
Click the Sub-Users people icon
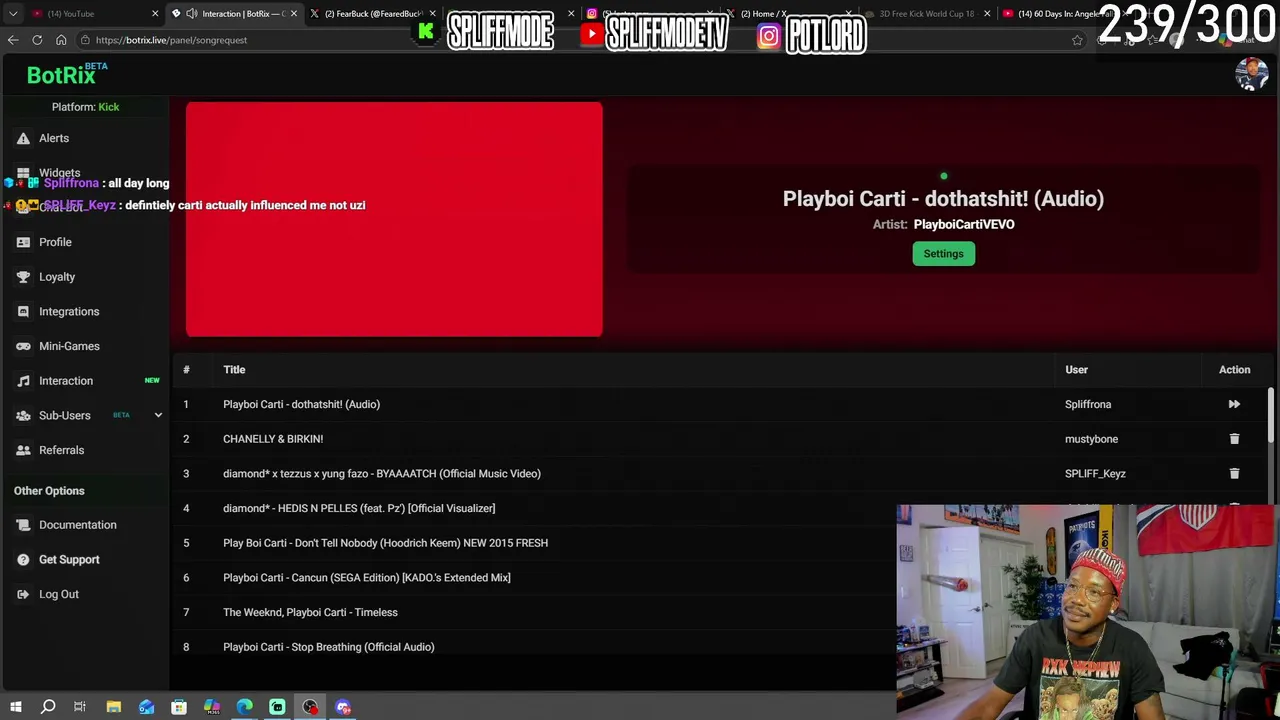23,416
